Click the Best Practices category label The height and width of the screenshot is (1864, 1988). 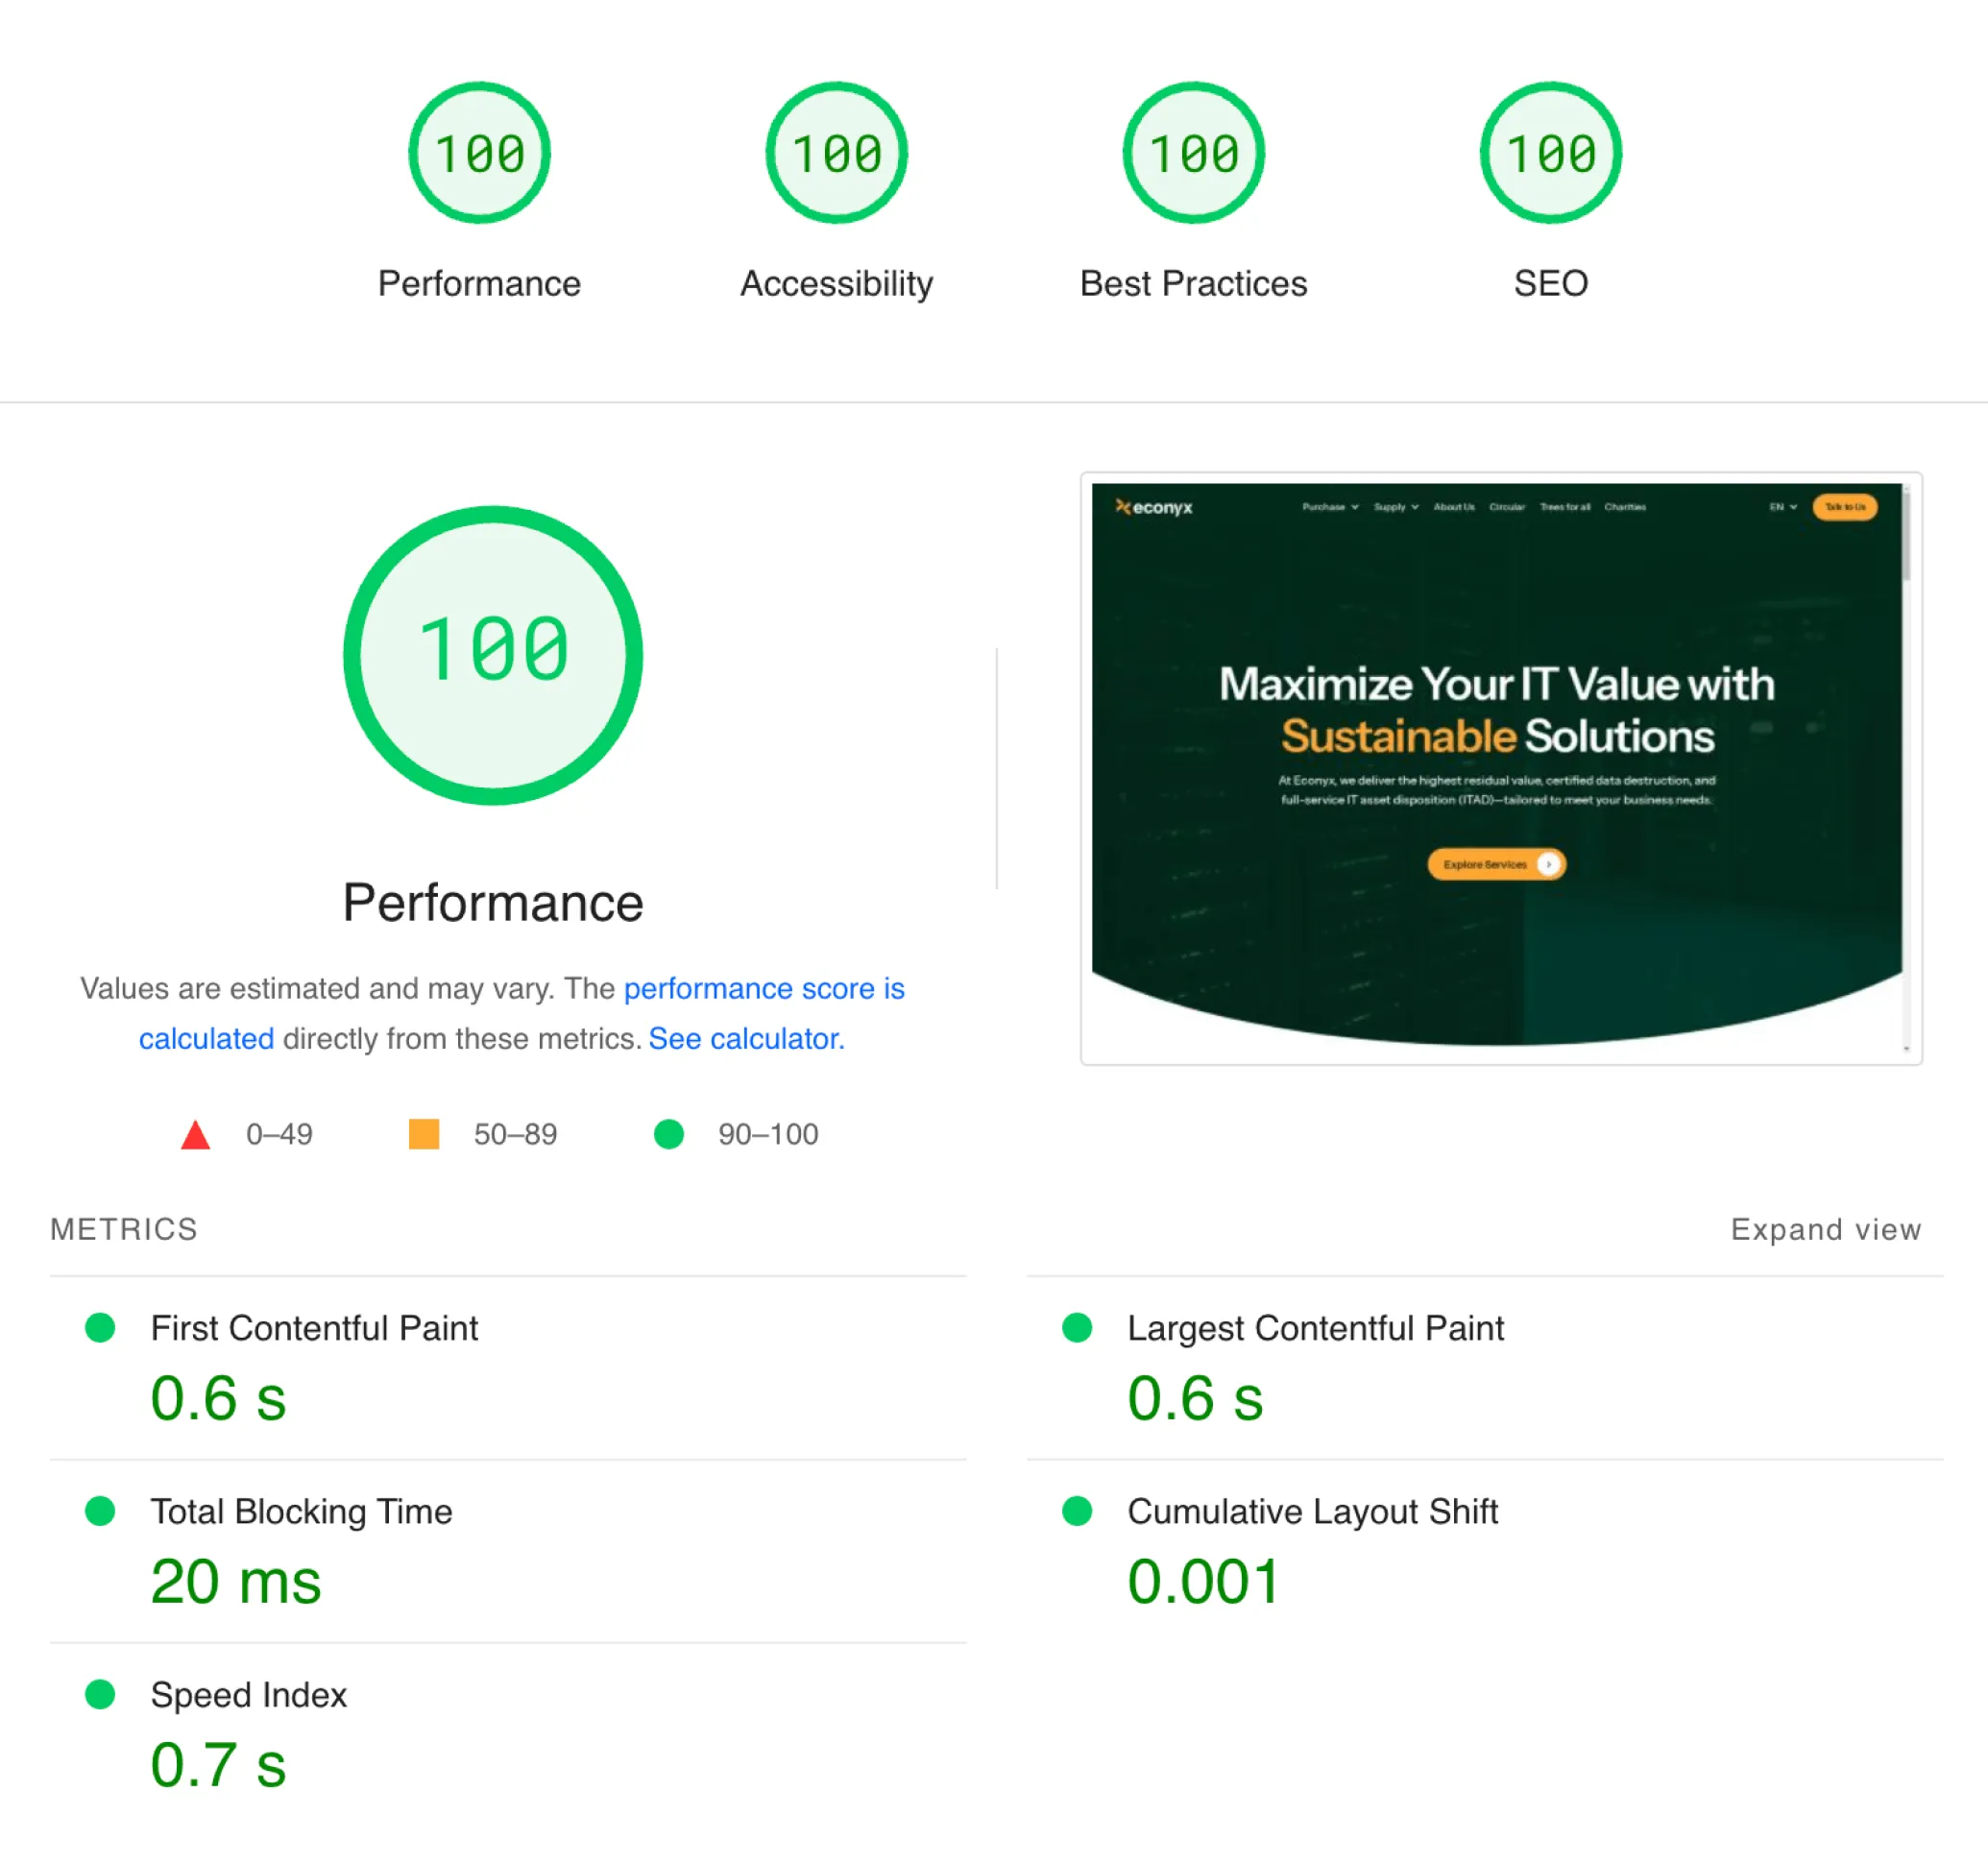point(1193,284)
